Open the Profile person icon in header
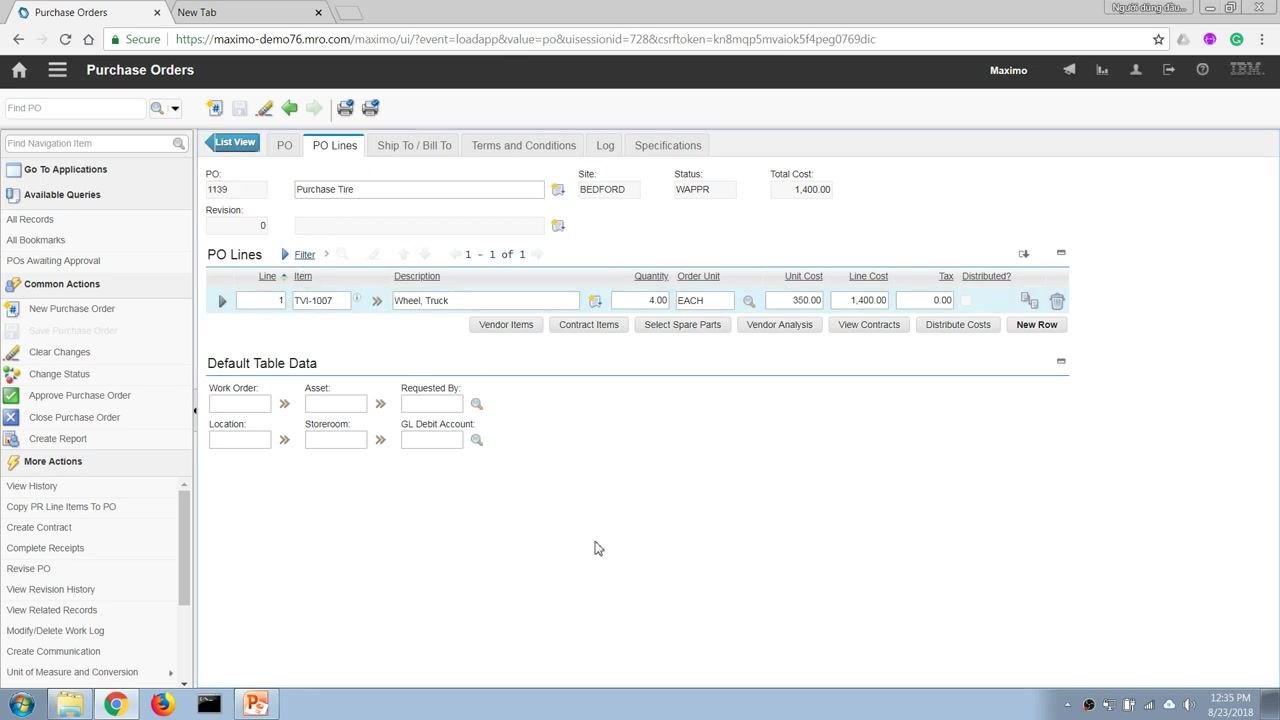Screen dimensions: 1280x720 (1135, 70)
